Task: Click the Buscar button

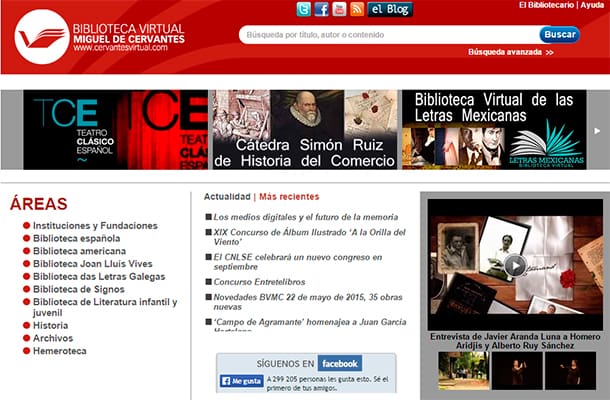Action: 559,35
